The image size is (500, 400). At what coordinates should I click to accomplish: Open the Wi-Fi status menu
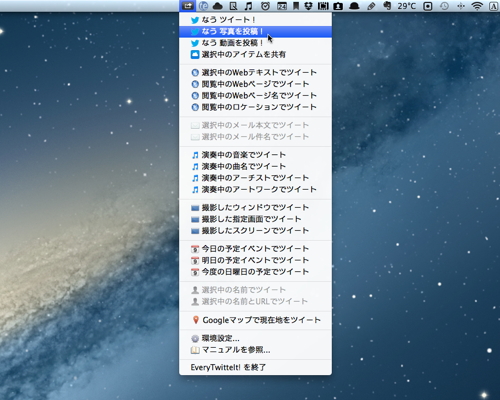pyautogui.click(x=477, y=6)
